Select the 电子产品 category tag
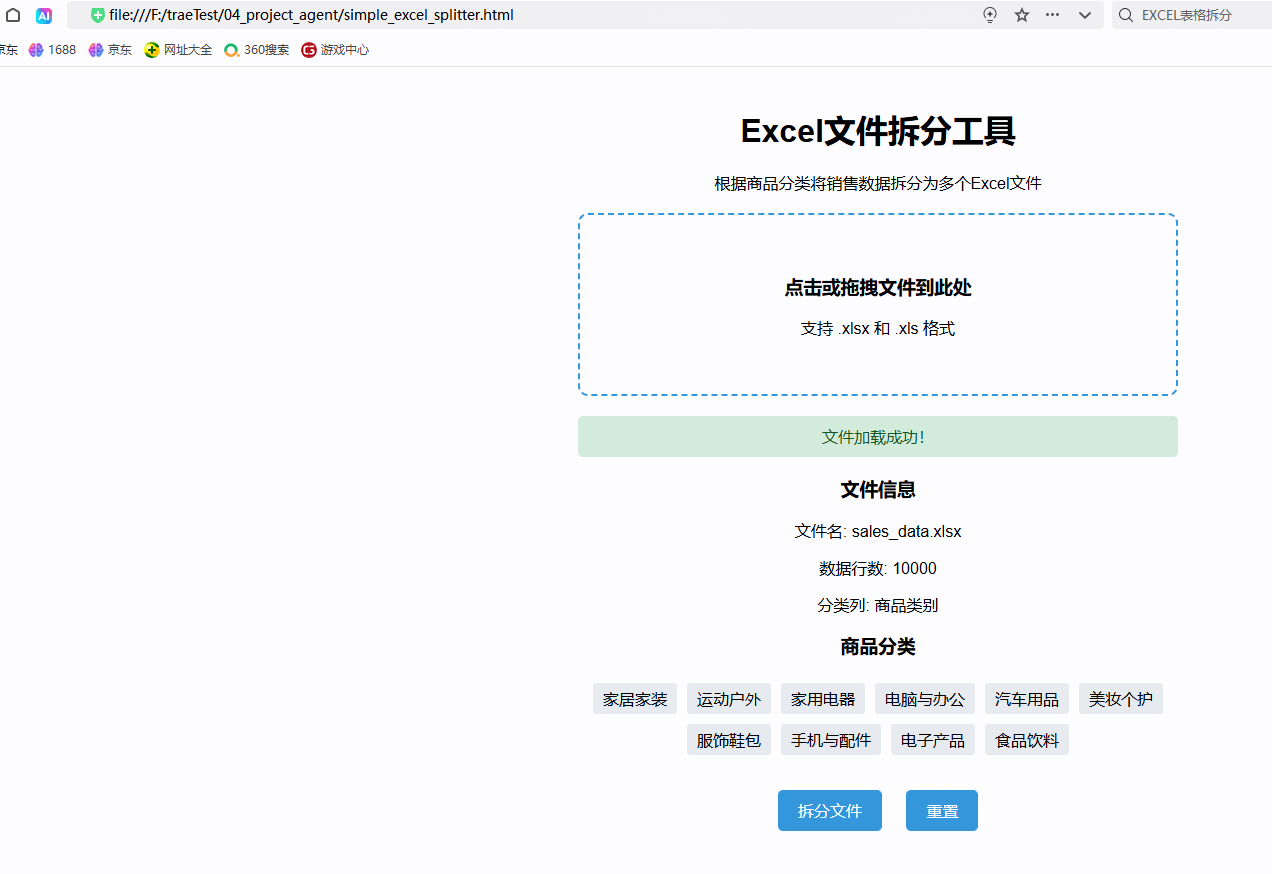The height and width of the screenshot is (874, 1272). point(933,740)
